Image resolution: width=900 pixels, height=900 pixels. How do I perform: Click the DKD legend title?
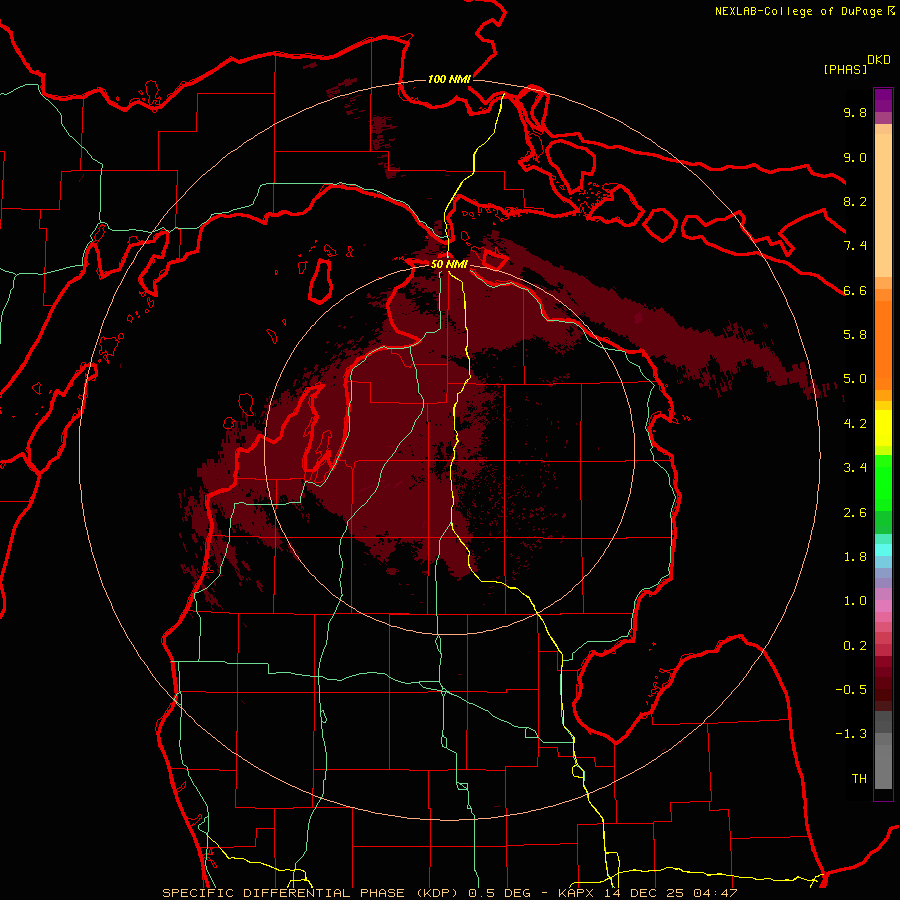pos(879,60)
